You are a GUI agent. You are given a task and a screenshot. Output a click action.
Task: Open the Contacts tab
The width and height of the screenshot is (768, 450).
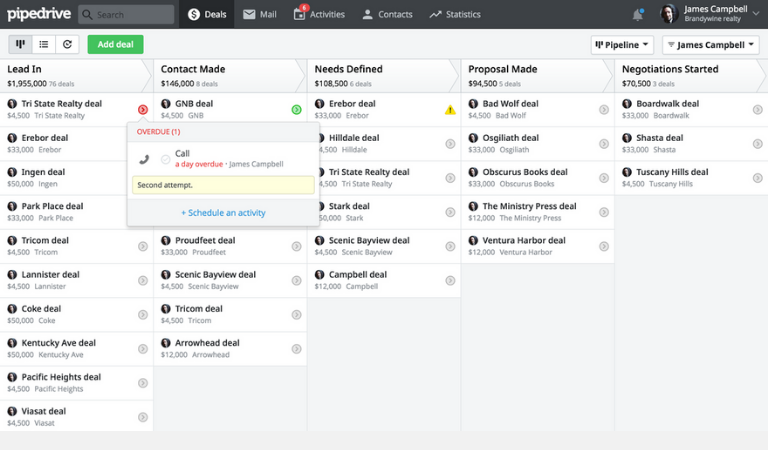pos(387,15)
